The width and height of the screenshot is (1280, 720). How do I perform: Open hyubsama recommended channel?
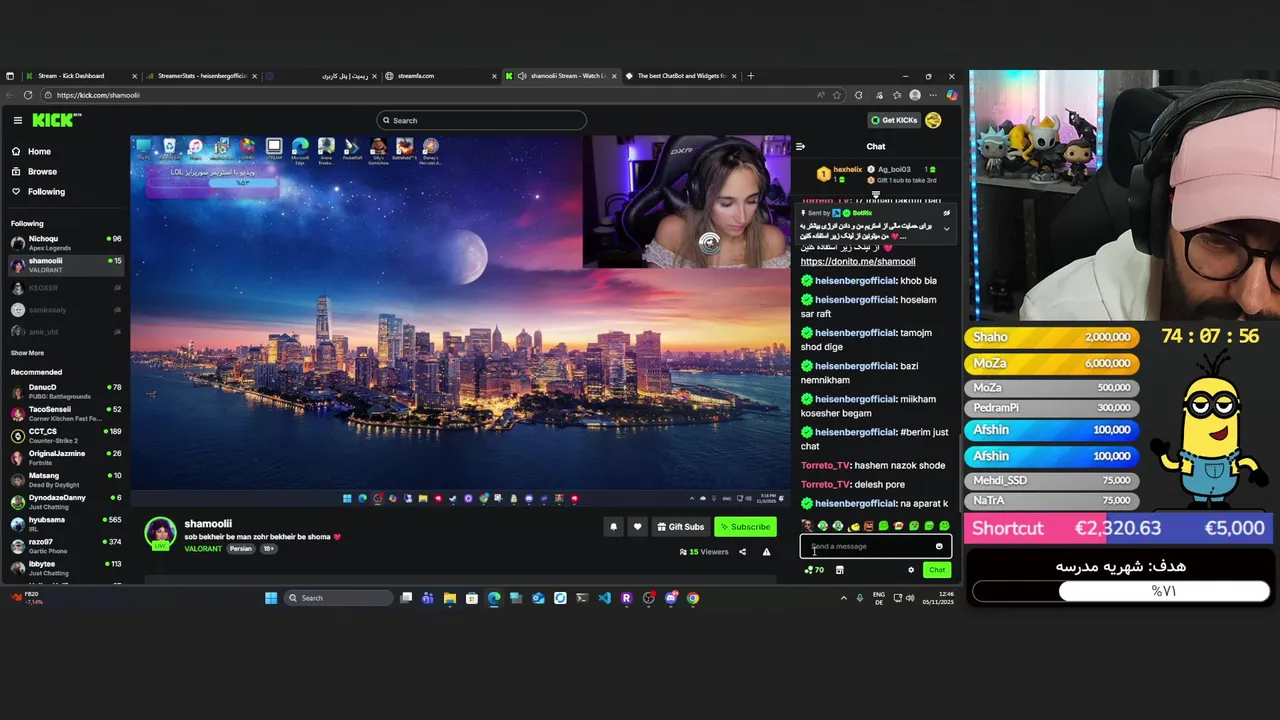[65, 523]
